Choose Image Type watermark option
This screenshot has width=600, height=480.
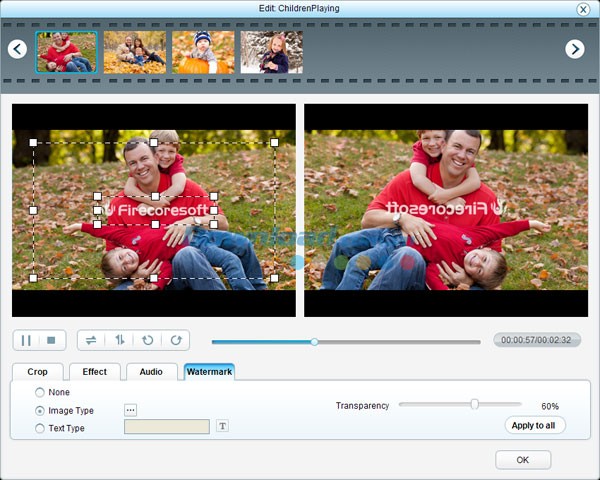(40, 410)
